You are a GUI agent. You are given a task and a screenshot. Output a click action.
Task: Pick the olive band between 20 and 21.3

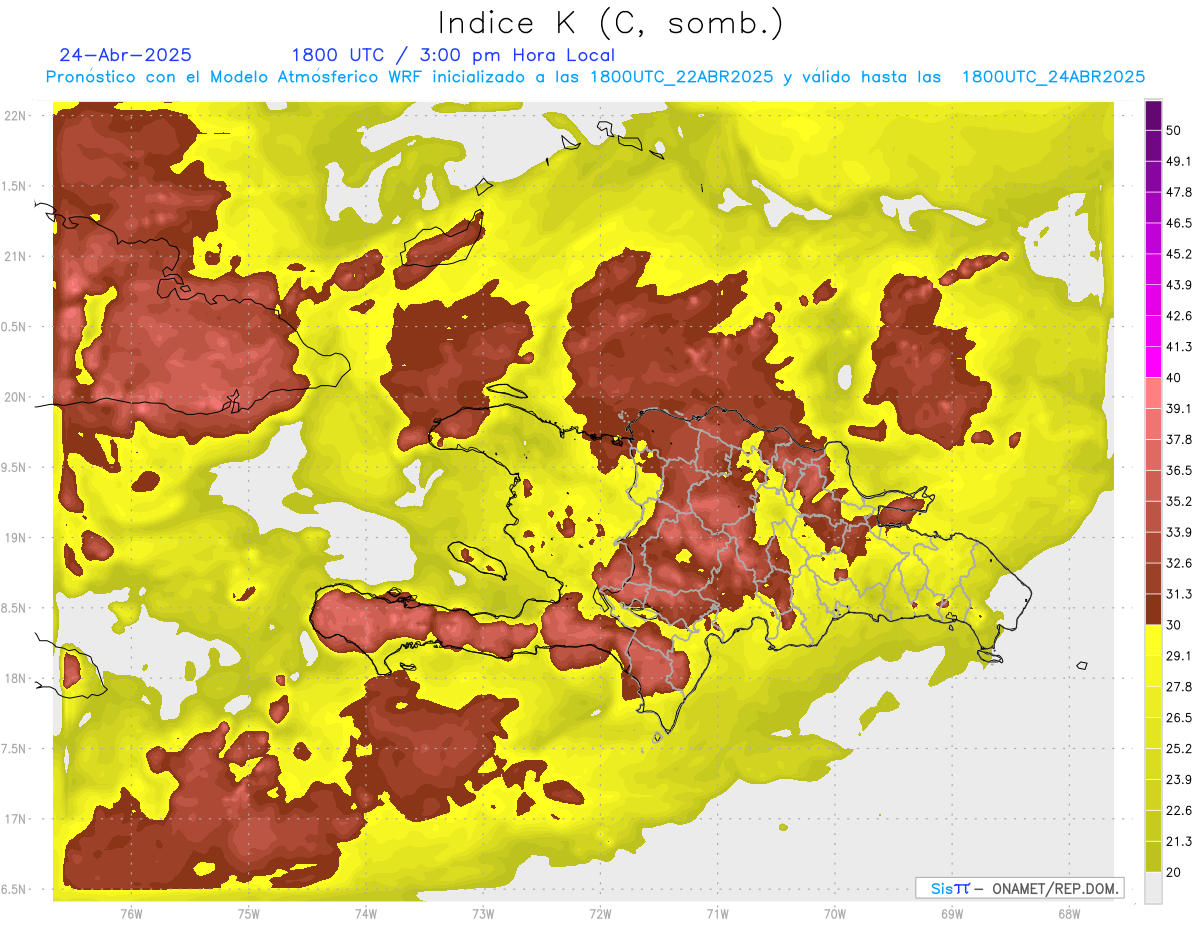[1153, 858]
